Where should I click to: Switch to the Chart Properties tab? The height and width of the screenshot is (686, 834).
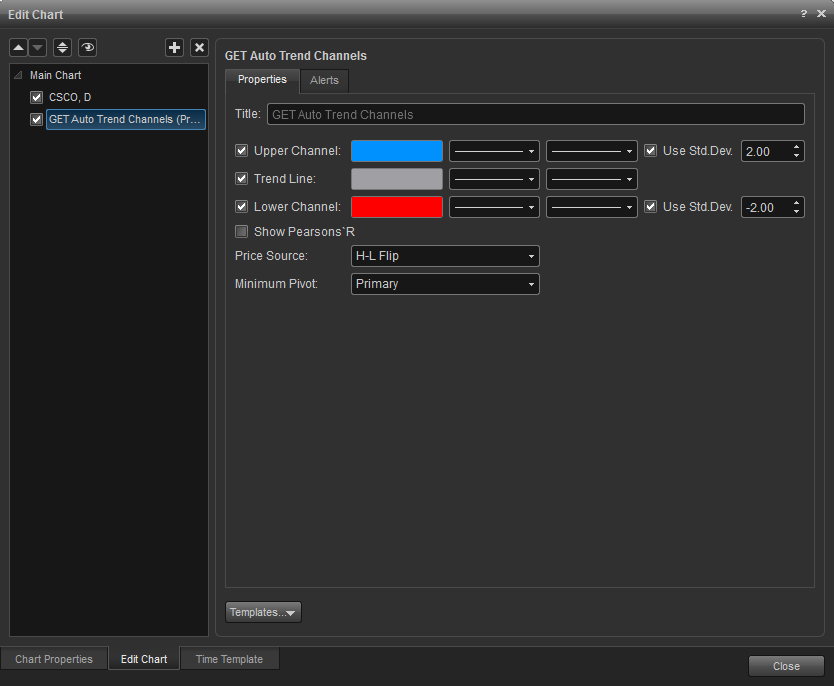[54, 659]
